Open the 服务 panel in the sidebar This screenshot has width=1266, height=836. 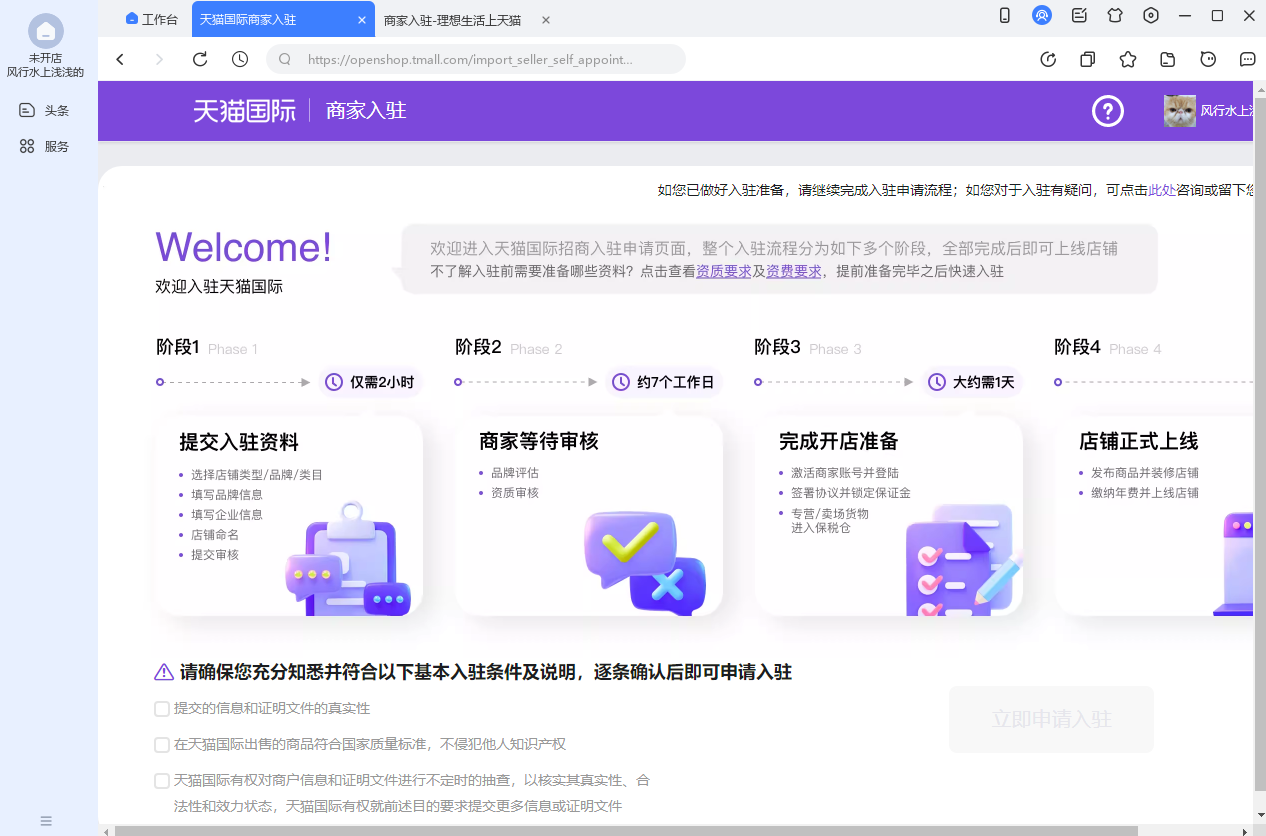tap(45, 146)
